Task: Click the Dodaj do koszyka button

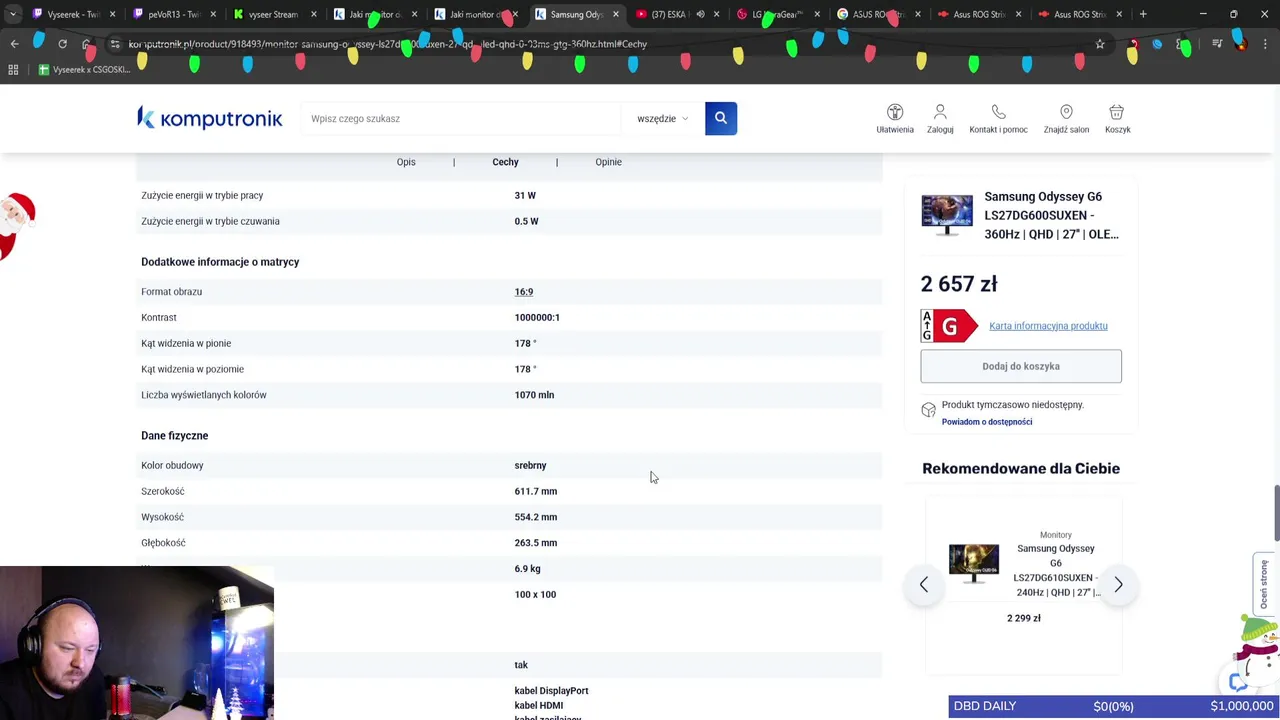Action: pos(1021,366)
